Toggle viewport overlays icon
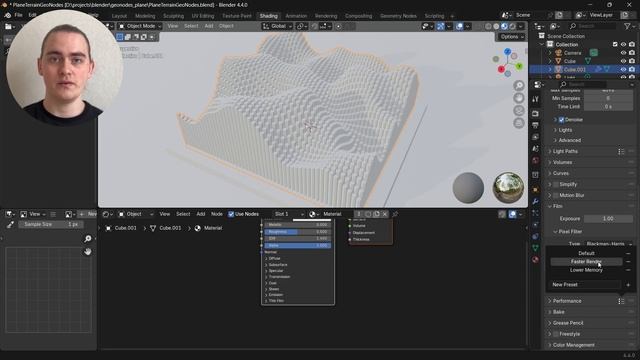 click(460, 26)
